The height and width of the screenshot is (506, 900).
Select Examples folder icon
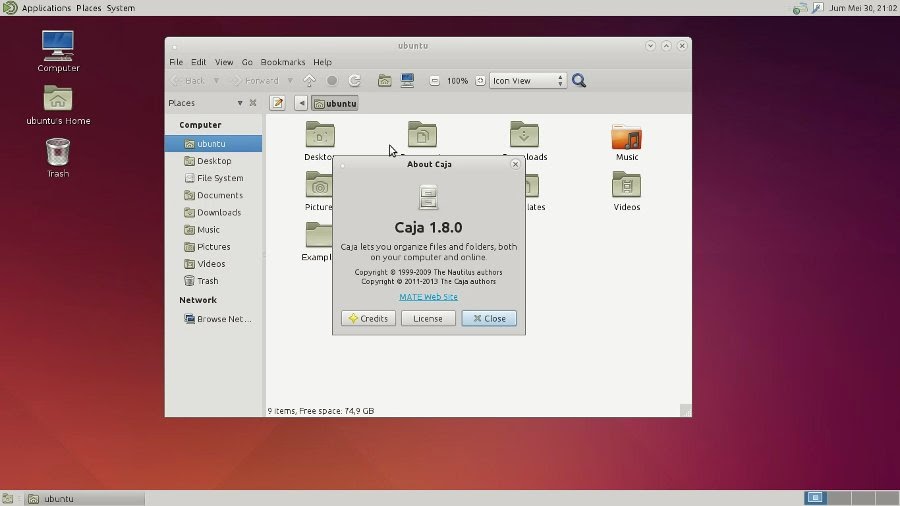coord(319,235)
